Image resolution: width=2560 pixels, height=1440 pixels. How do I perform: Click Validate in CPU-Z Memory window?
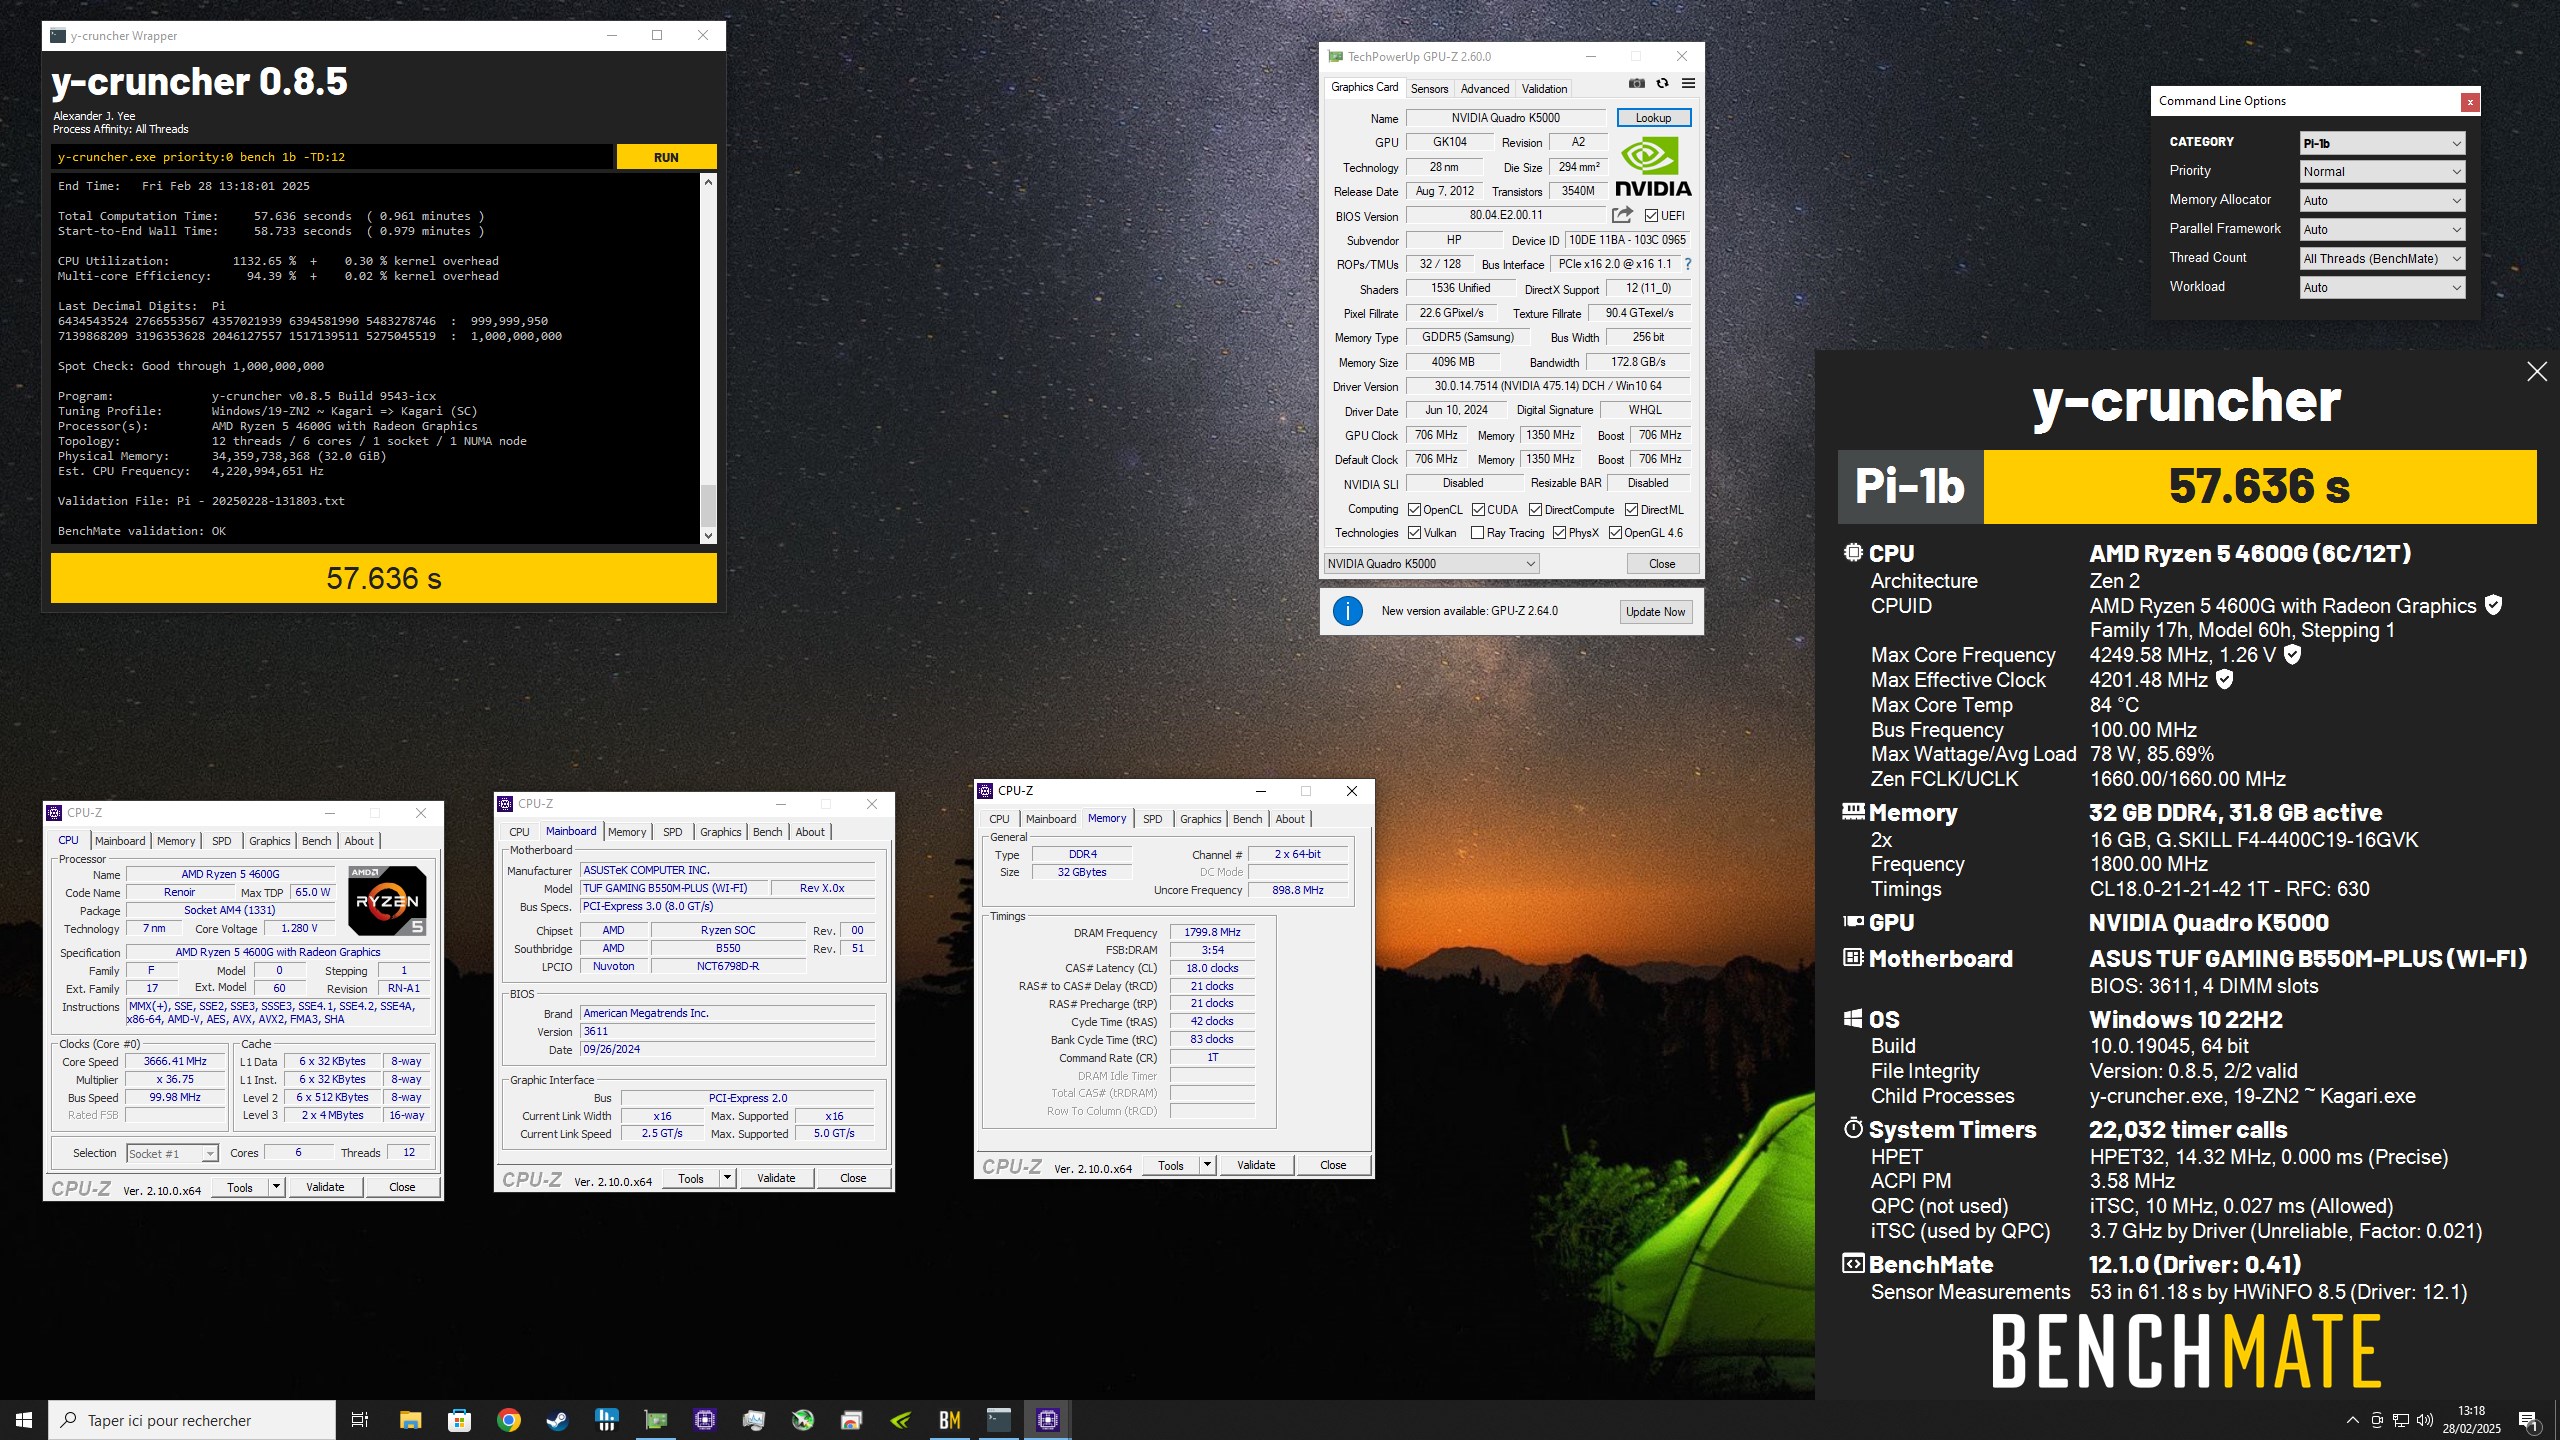pos(1256,1165)
